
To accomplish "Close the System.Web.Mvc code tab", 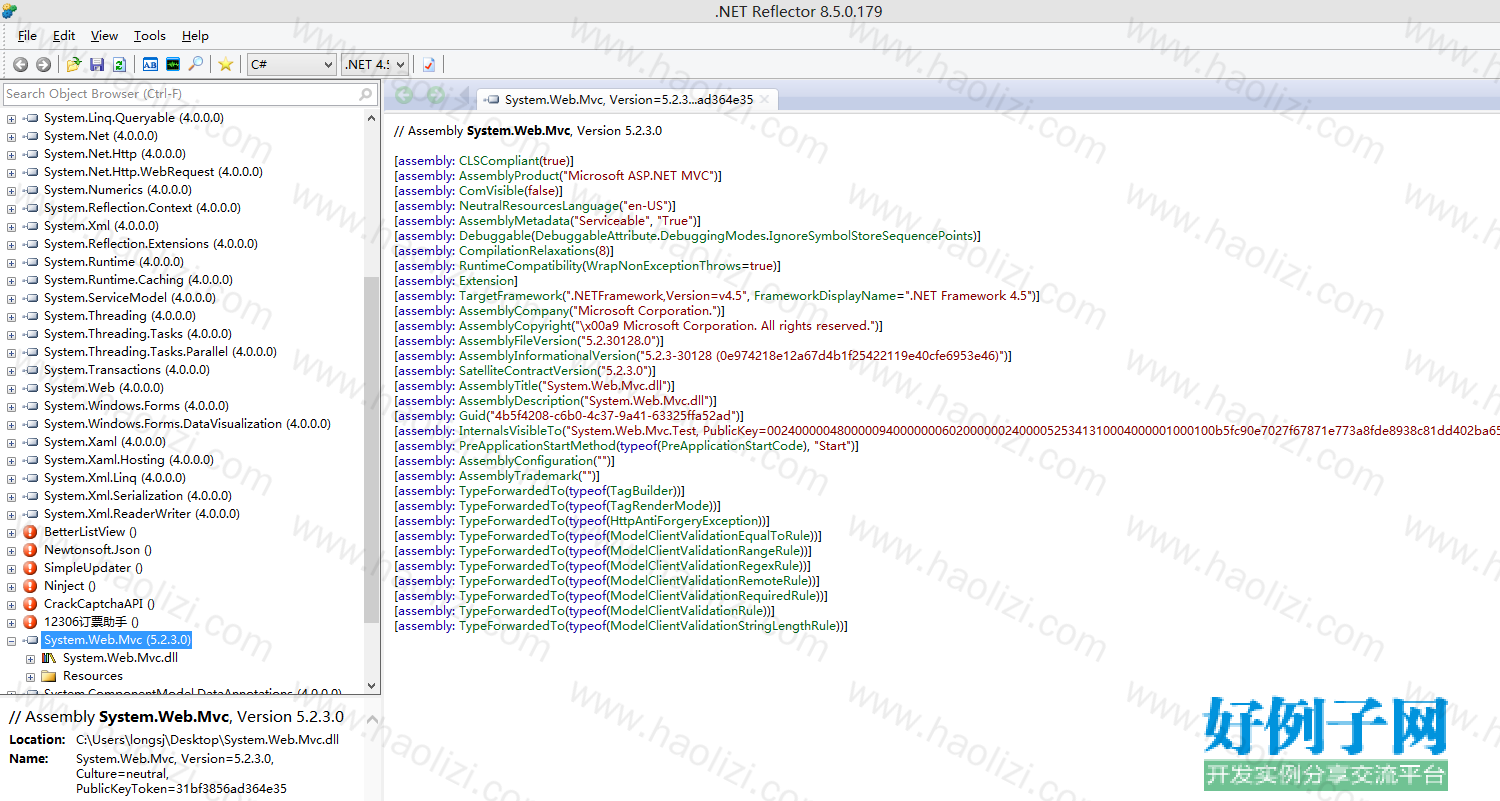I will [x=765, y=99].
